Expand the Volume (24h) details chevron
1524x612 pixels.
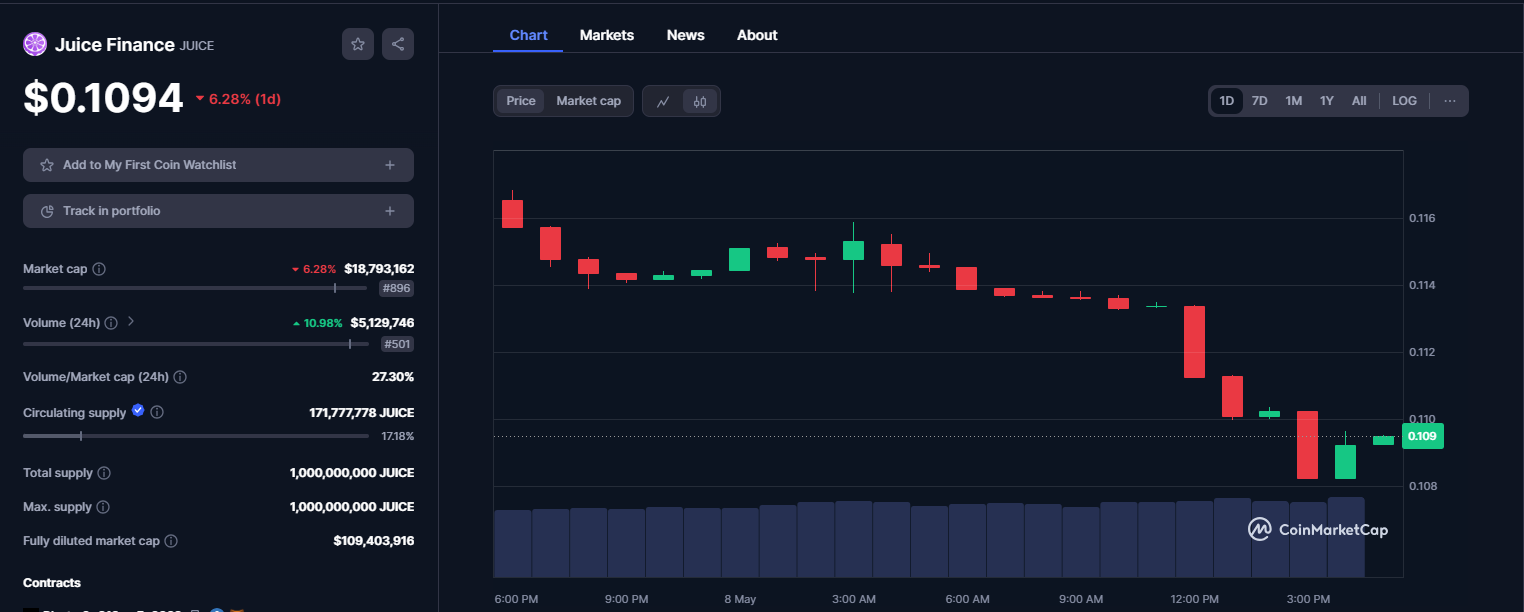(129, 322)
